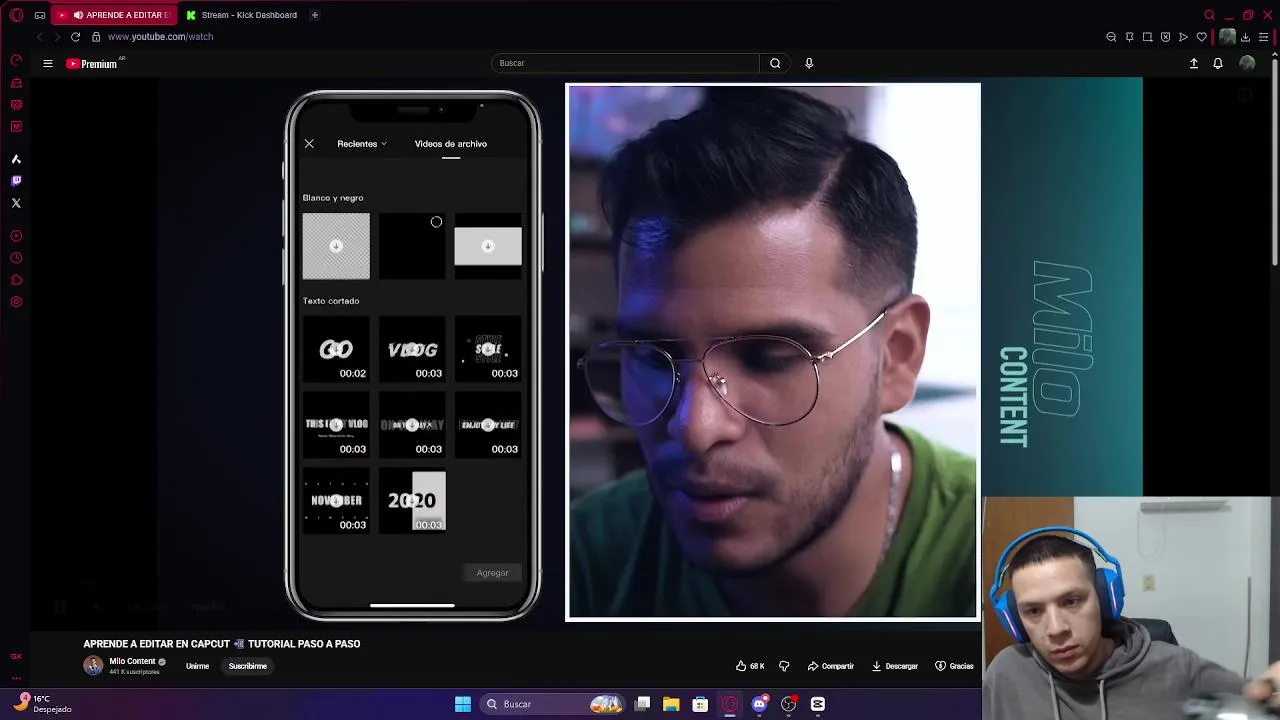Screen dimensions: 1280x720
Task: Expand the Recientes dropdown on phone
Action: [362, 144]
